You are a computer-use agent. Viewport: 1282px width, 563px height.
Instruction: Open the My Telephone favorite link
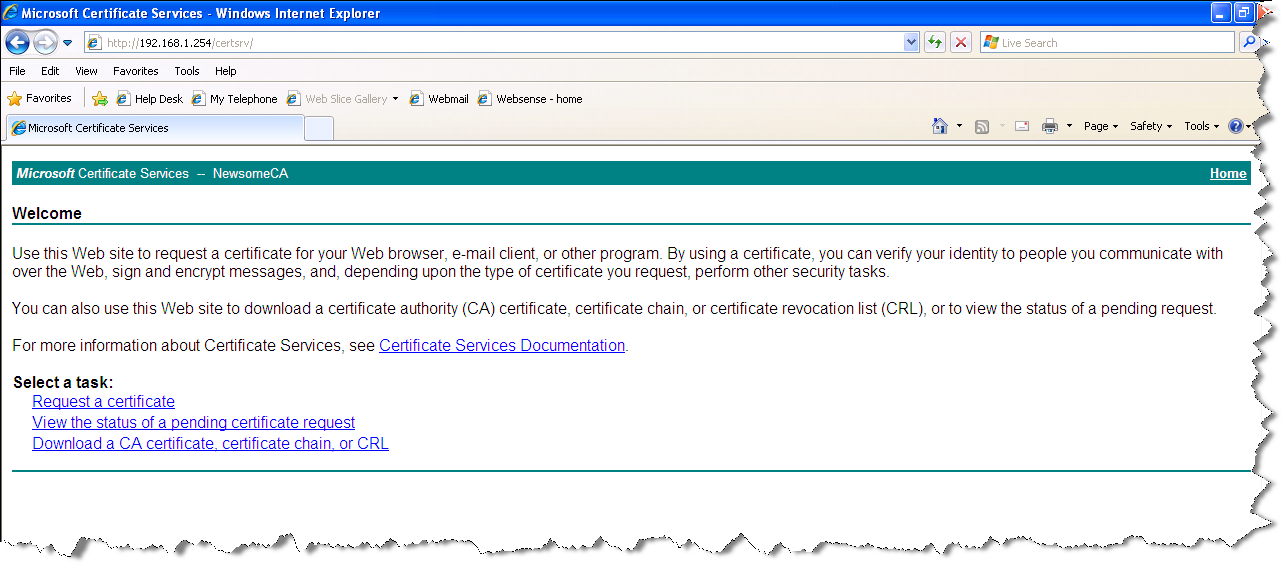point(234,99)
